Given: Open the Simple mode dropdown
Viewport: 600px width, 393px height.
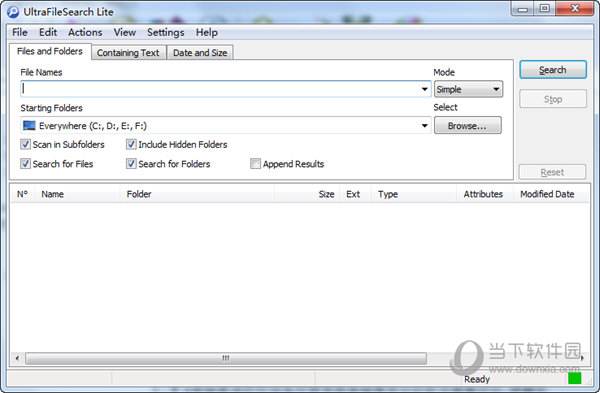Looking at the screenshot, I should point(468,89).
